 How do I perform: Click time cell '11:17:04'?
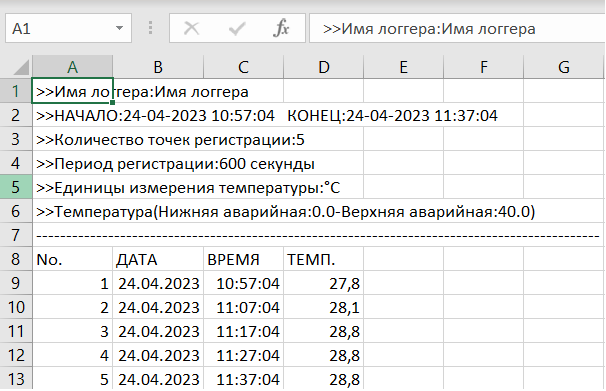pyautogui.click(x=243, y=331)
